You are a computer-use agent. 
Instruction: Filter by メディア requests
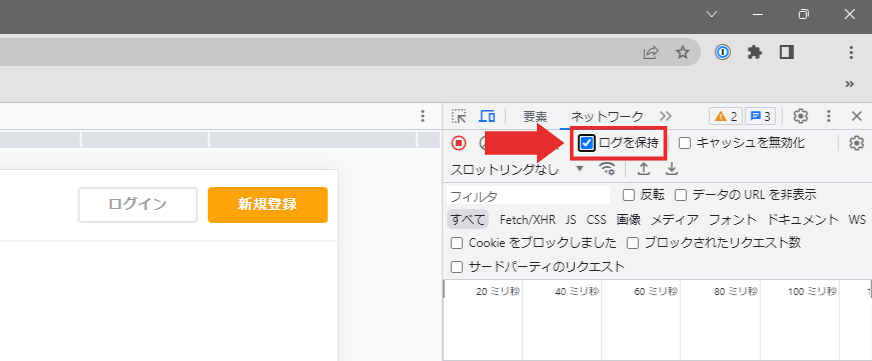point(675,220)
